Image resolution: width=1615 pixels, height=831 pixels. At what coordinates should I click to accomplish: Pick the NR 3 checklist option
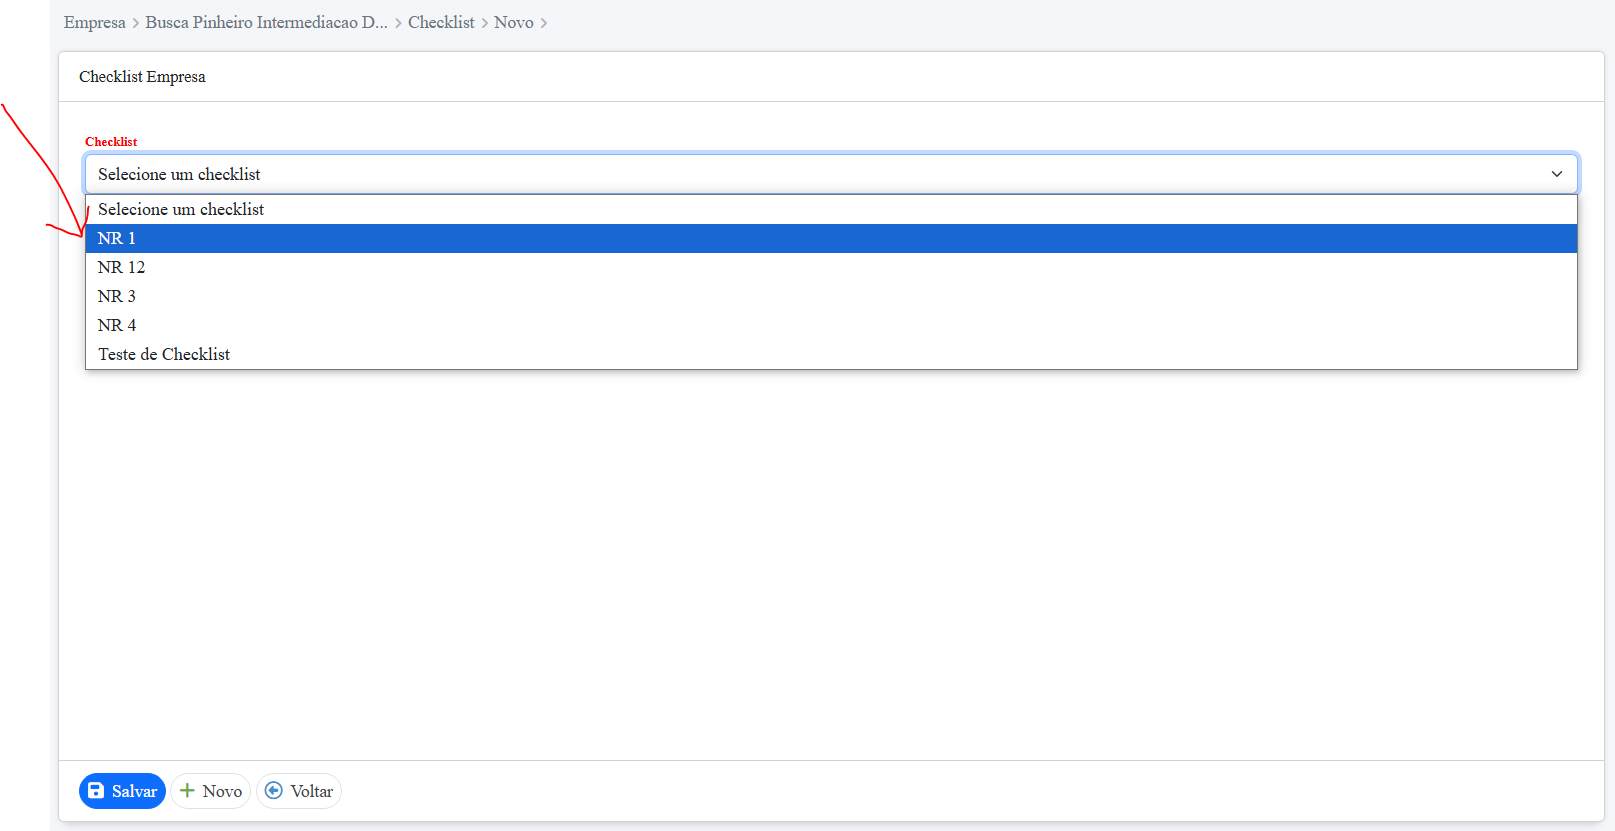tap(117, 296)
